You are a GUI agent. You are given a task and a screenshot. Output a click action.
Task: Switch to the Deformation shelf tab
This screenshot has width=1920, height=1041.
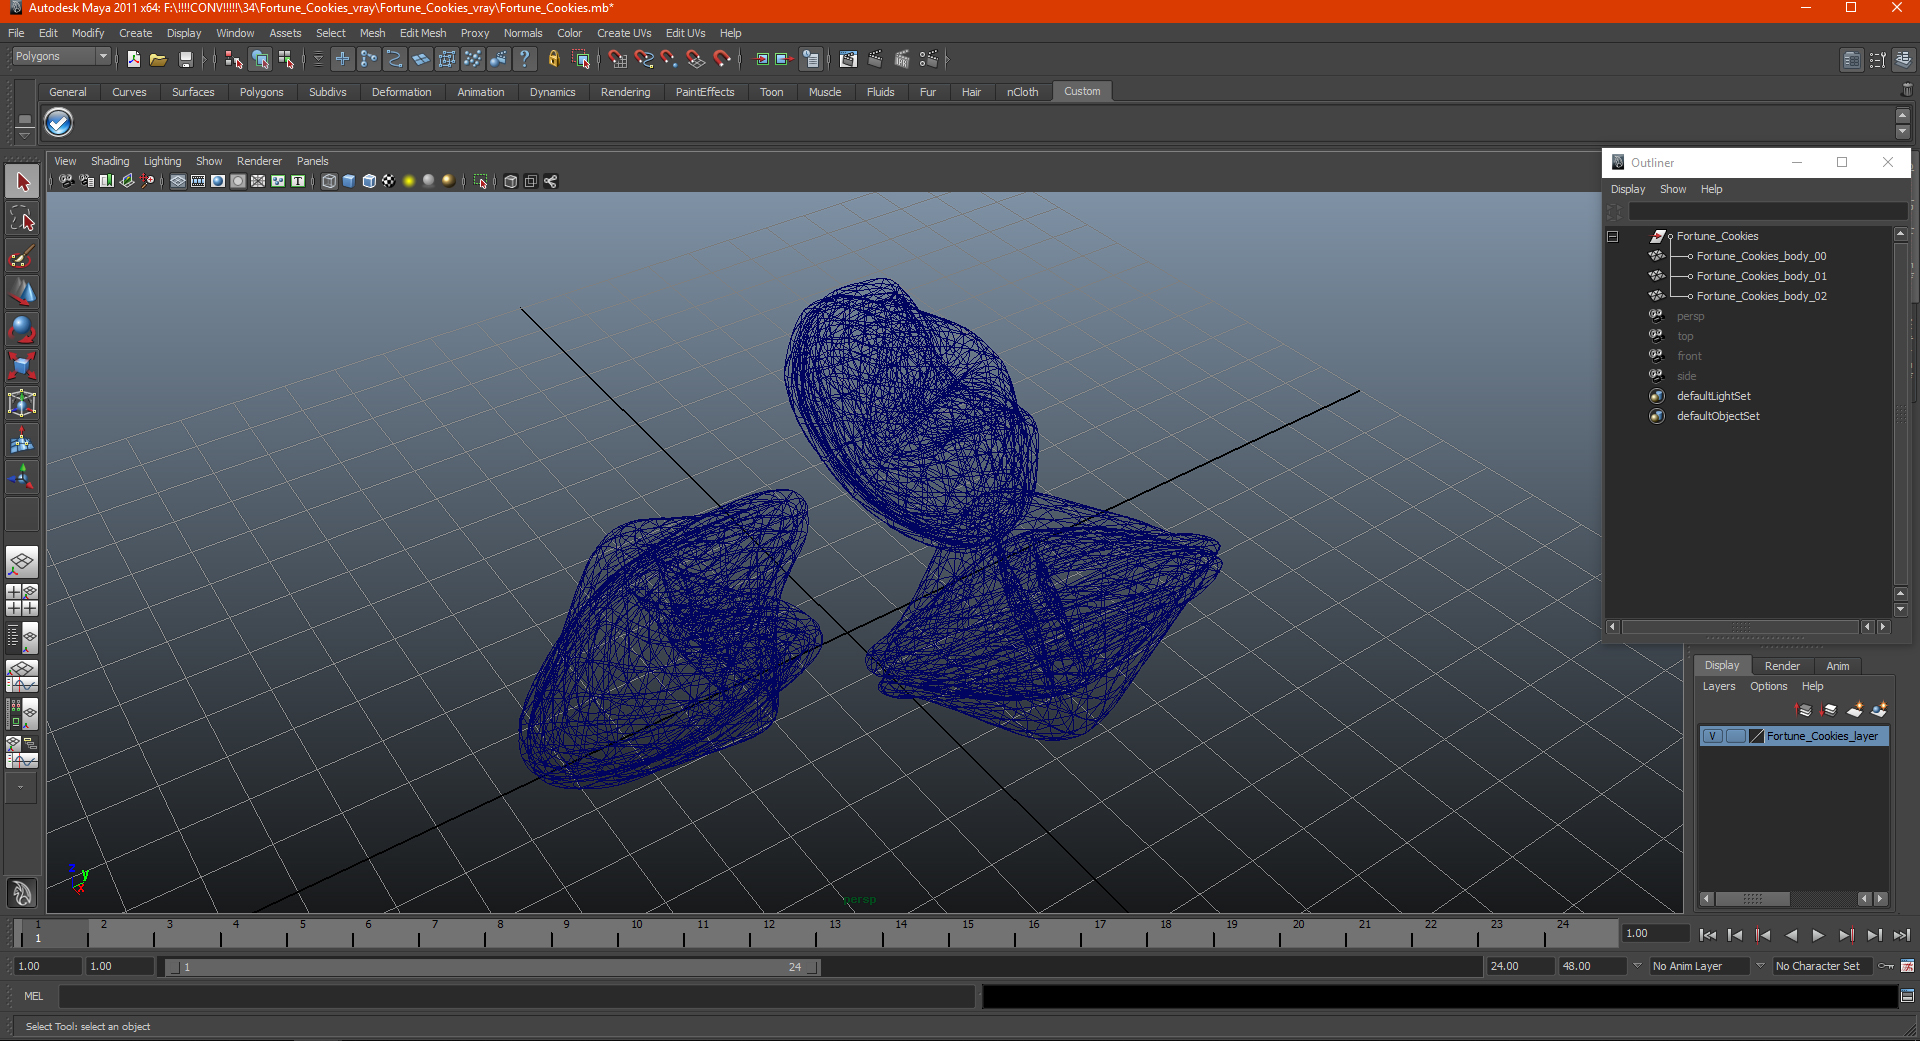(401, 92)
